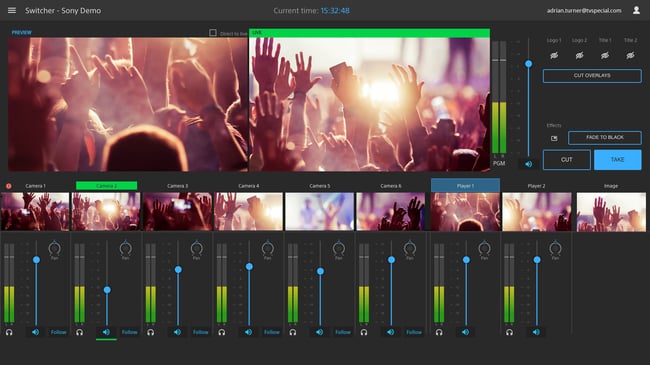The width and height of the screenshot is (650, 365).
Task: Mute the PGM master speaker
Action: (x=528, y=164)
